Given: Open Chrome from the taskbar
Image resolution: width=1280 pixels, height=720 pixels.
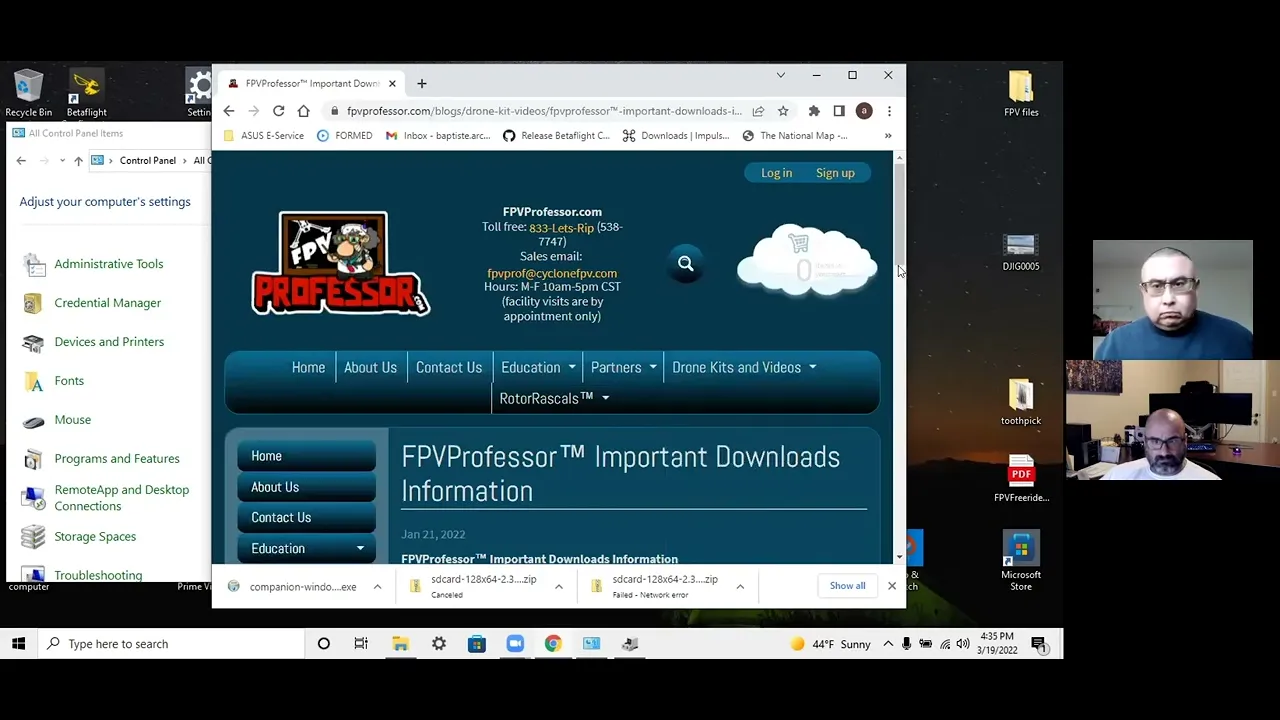Looking at the screenshot, I should tap(553, 644).
